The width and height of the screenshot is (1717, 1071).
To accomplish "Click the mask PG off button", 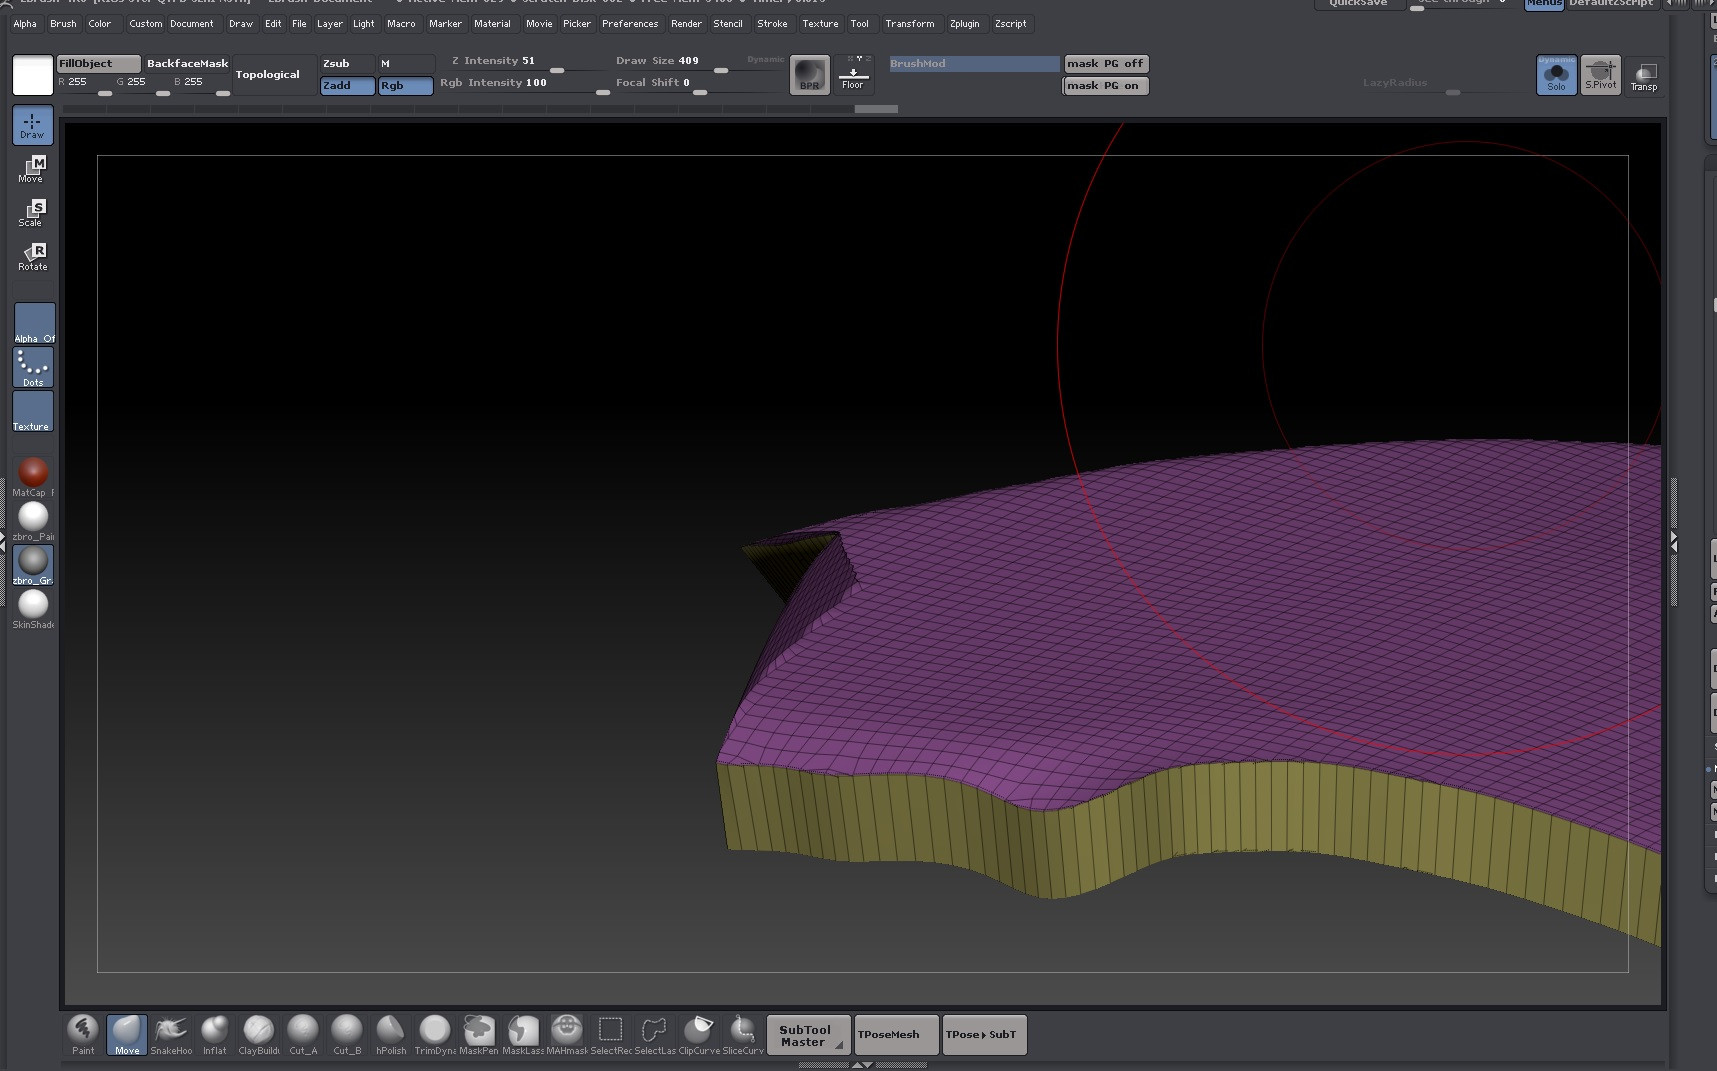I will tap(1105, 64).
